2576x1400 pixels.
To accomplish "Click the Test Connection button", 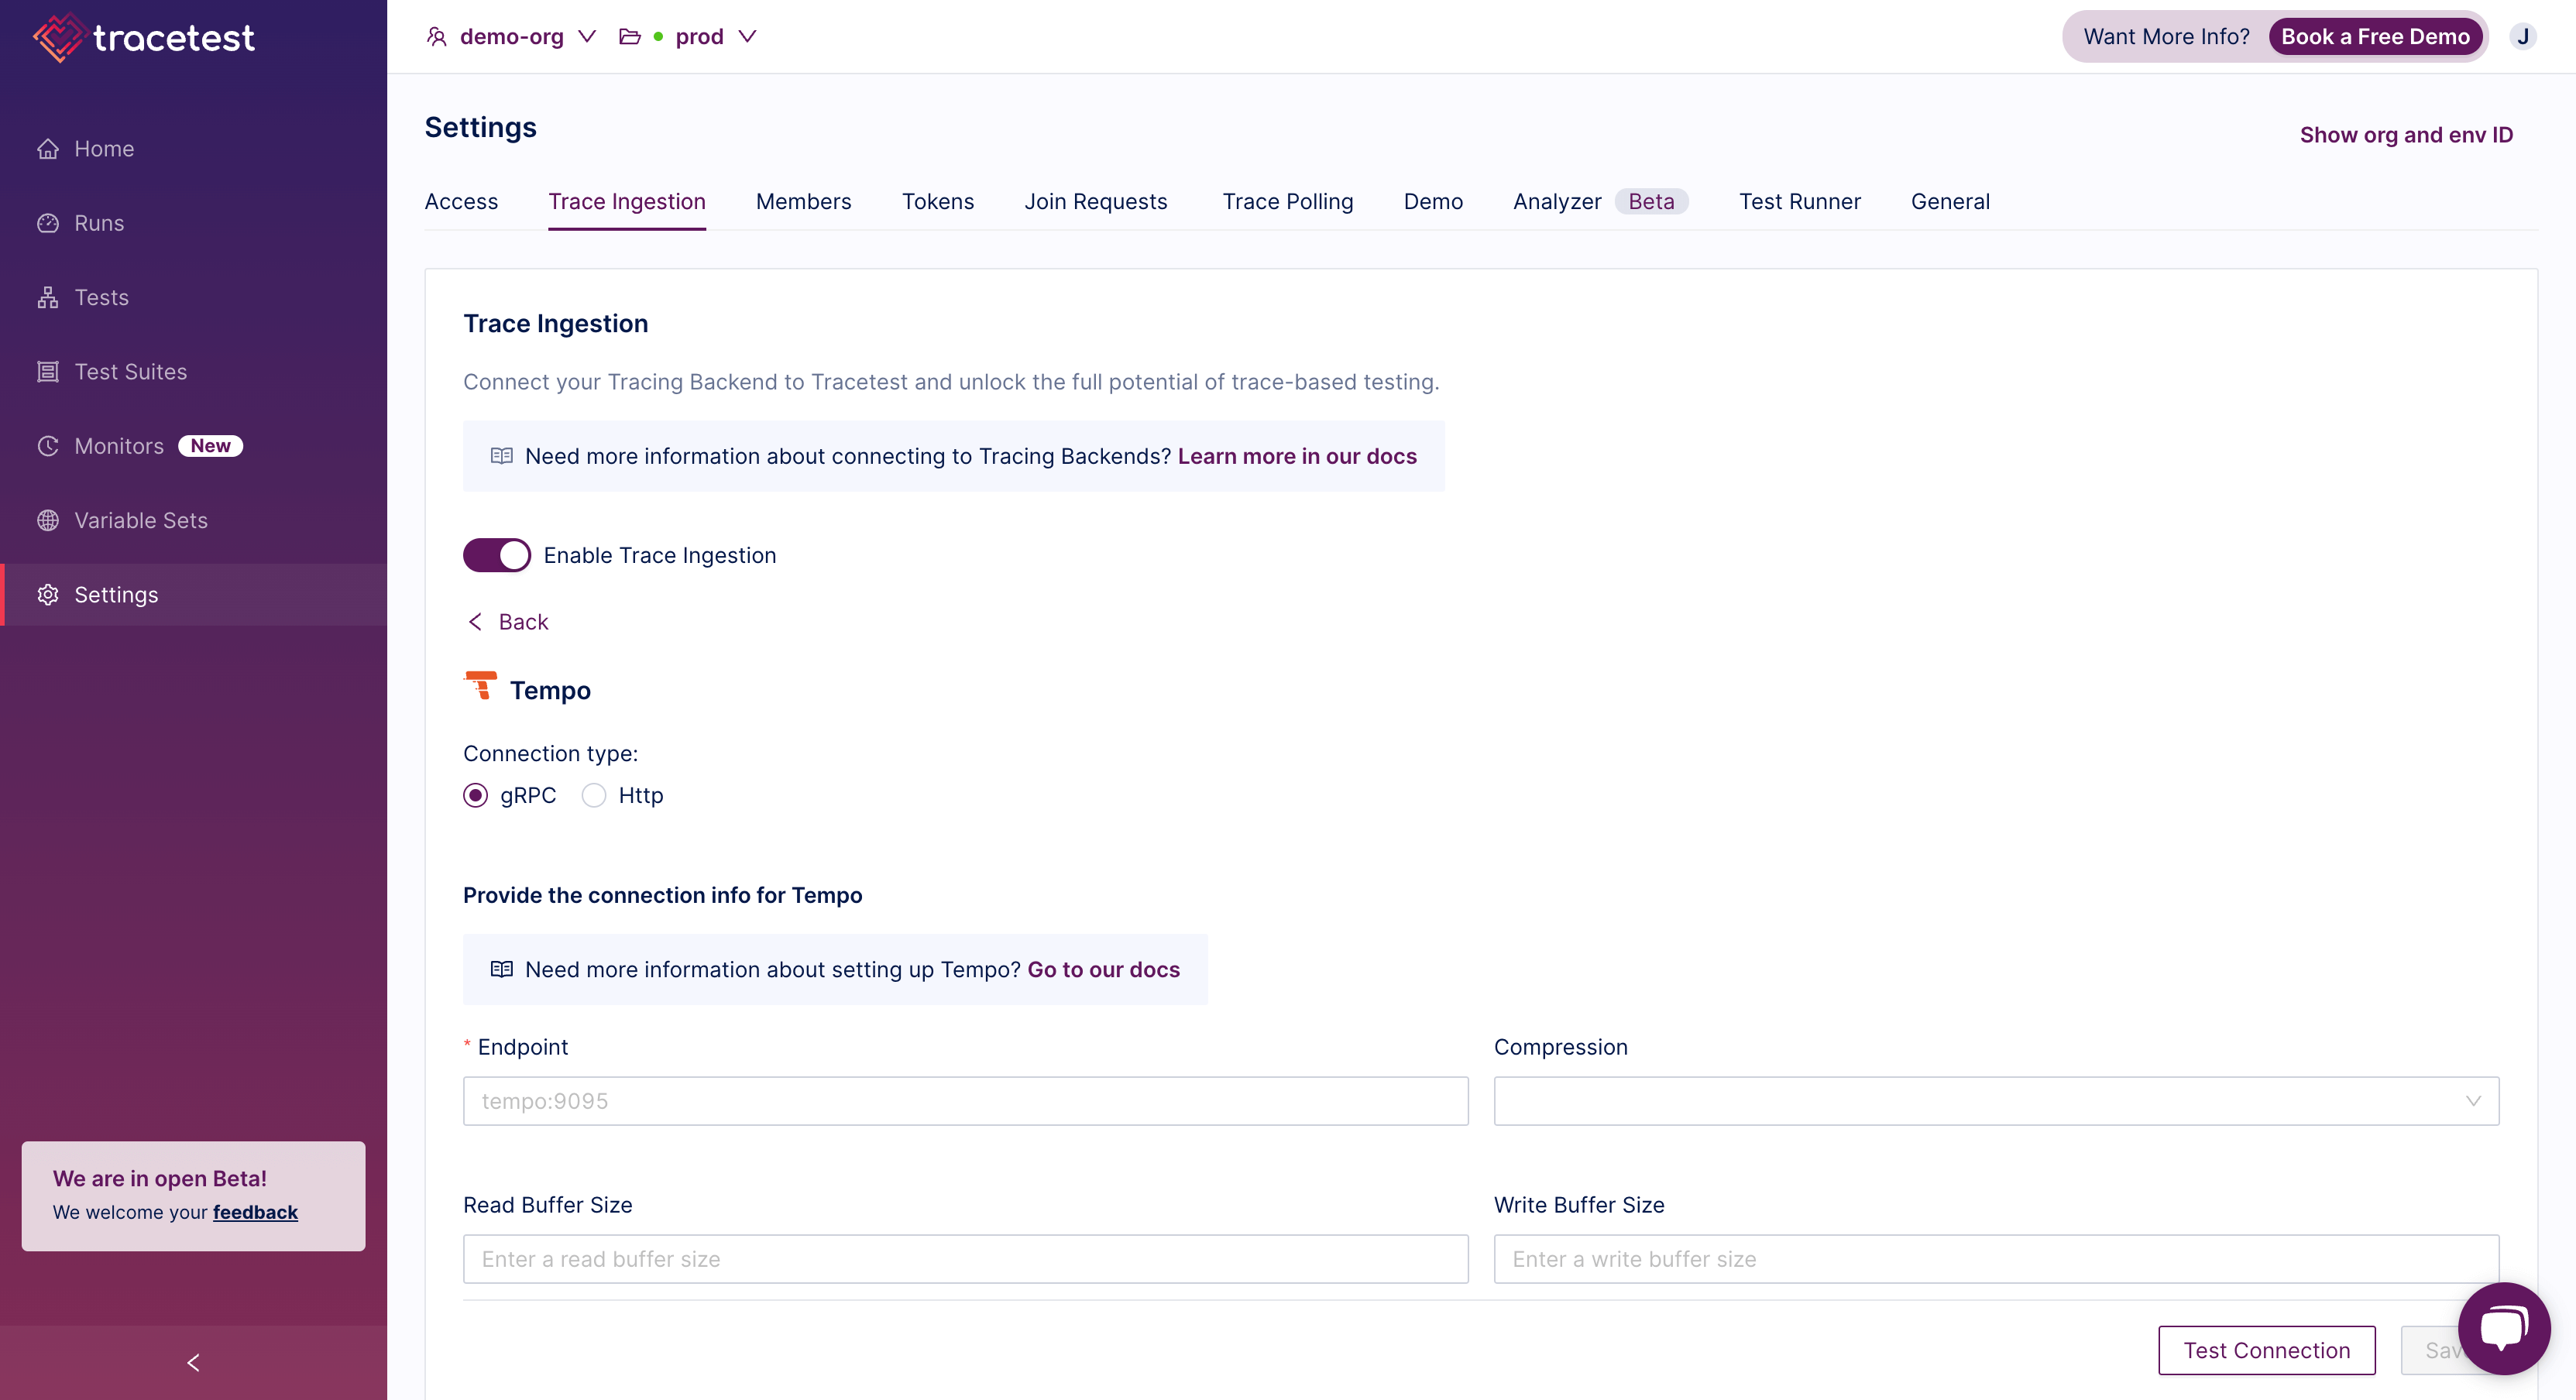I will (x=2265, y=1348).
